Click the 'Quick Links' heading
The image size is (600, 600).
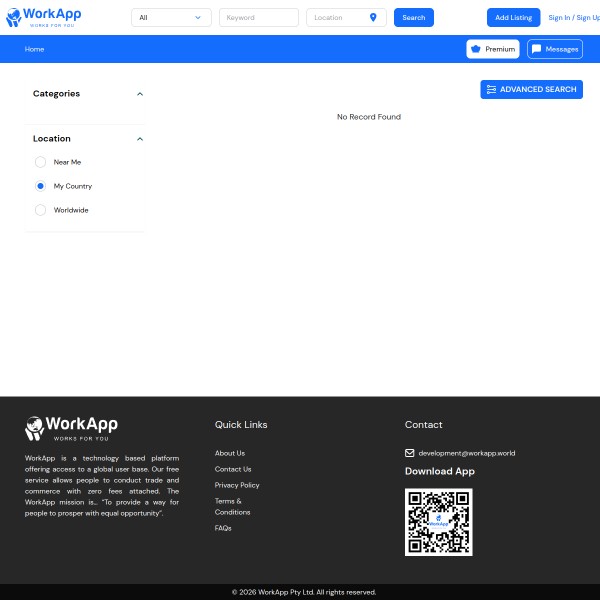[x=241, y=425]
